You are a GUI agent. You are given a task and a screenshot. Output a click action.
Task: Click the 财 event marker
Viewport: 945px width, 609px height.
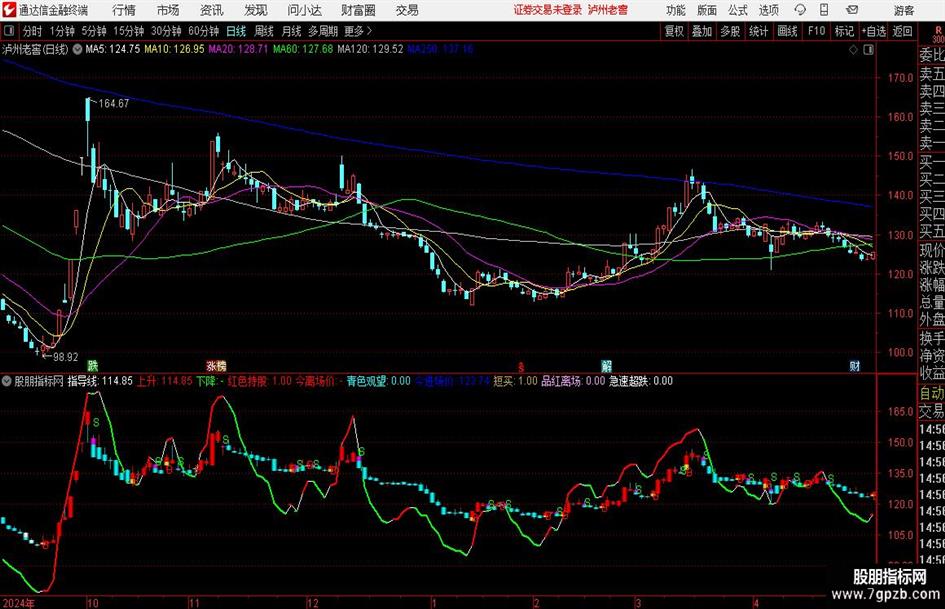[x=855, y=365]
